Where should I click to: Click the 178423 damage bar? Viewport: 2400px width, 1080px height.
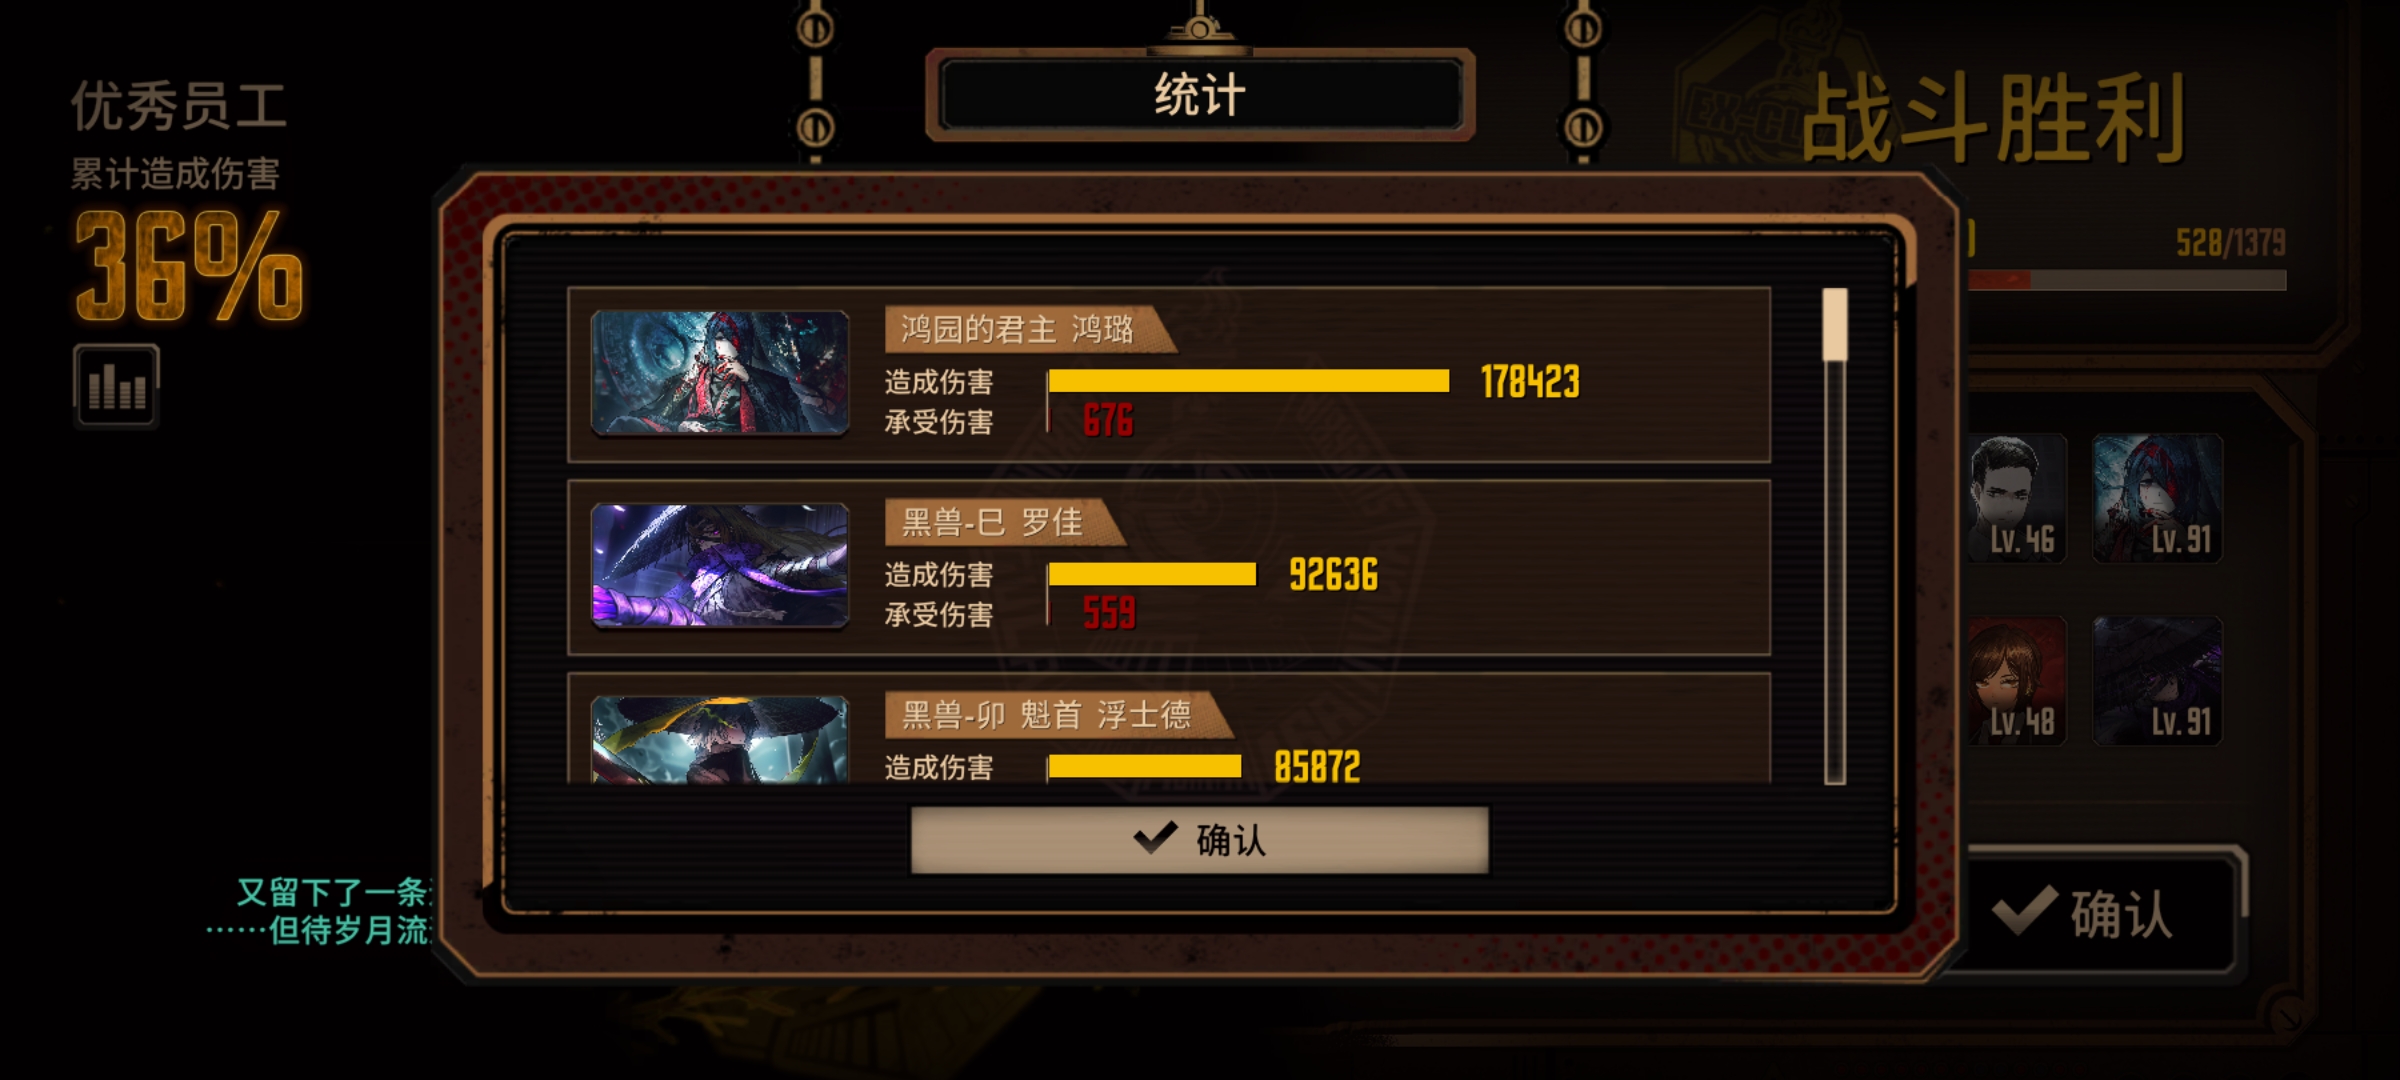click(1248, 381)
